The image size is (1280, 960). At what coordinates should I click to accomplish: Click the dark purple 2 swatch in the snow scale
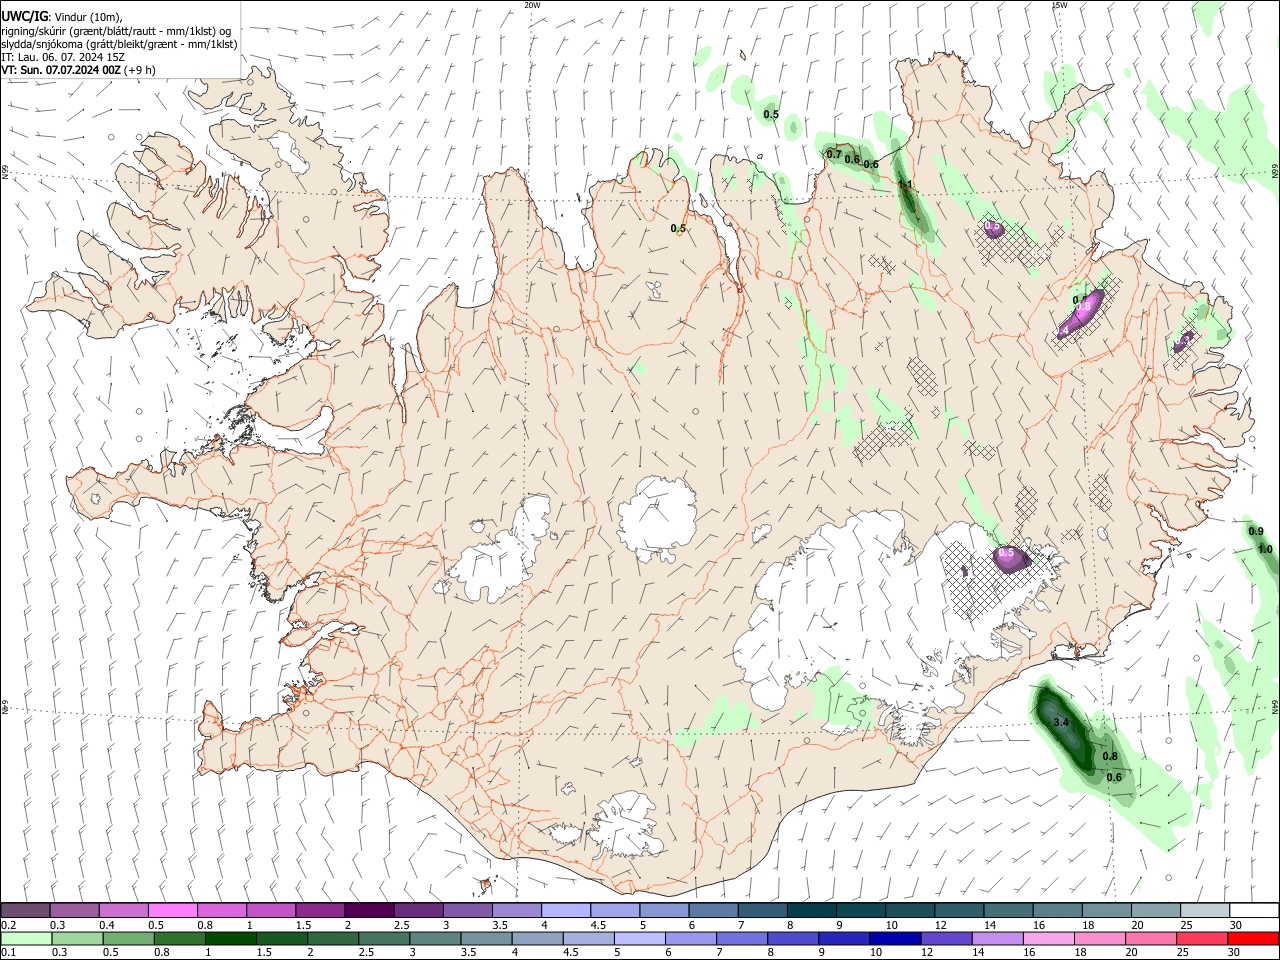369,910
